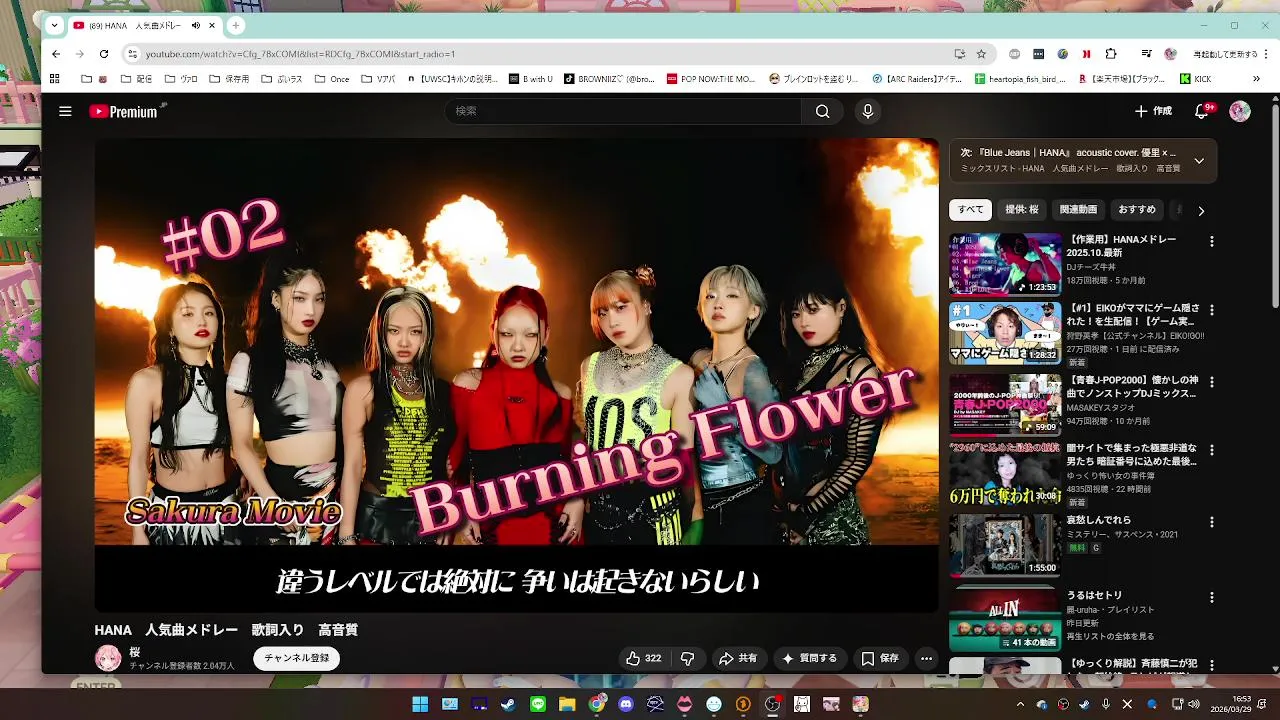1280x720 pixels.
Task: Show more bookmarks with the overflow chevron
Action: coord(1256,78)
